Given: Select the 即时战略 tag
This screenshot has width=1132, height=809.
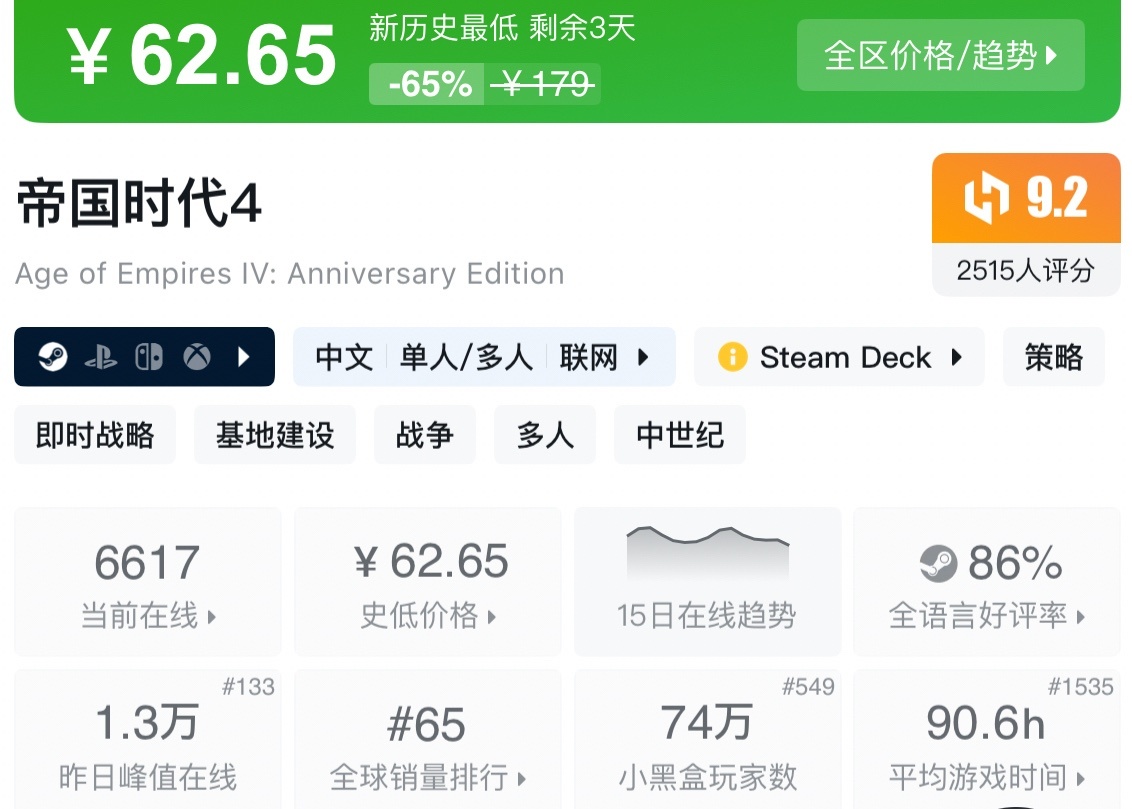Looking at the screenshot, I should pos(95,435).
